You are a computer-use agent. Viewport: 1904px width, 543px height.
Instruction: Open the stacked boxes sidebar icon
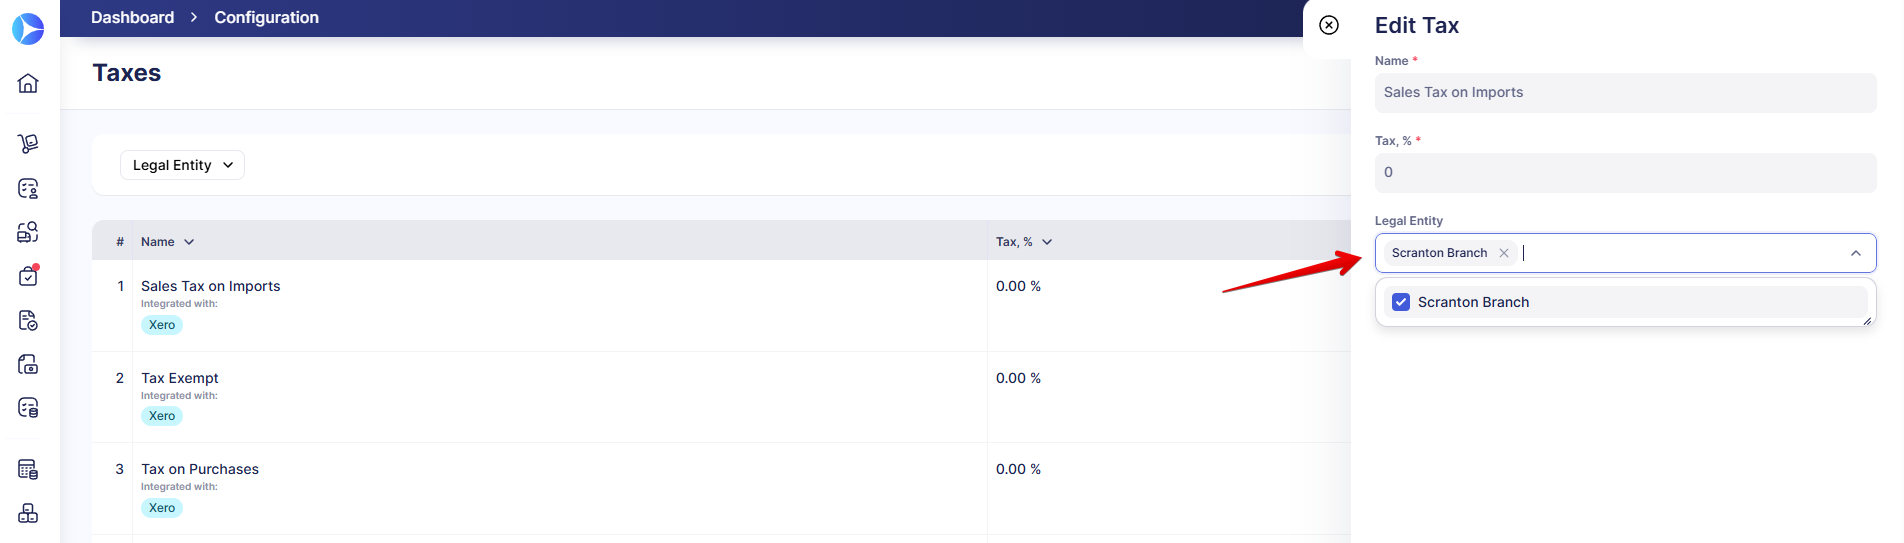pyautogui.click(x=28, y=513)
